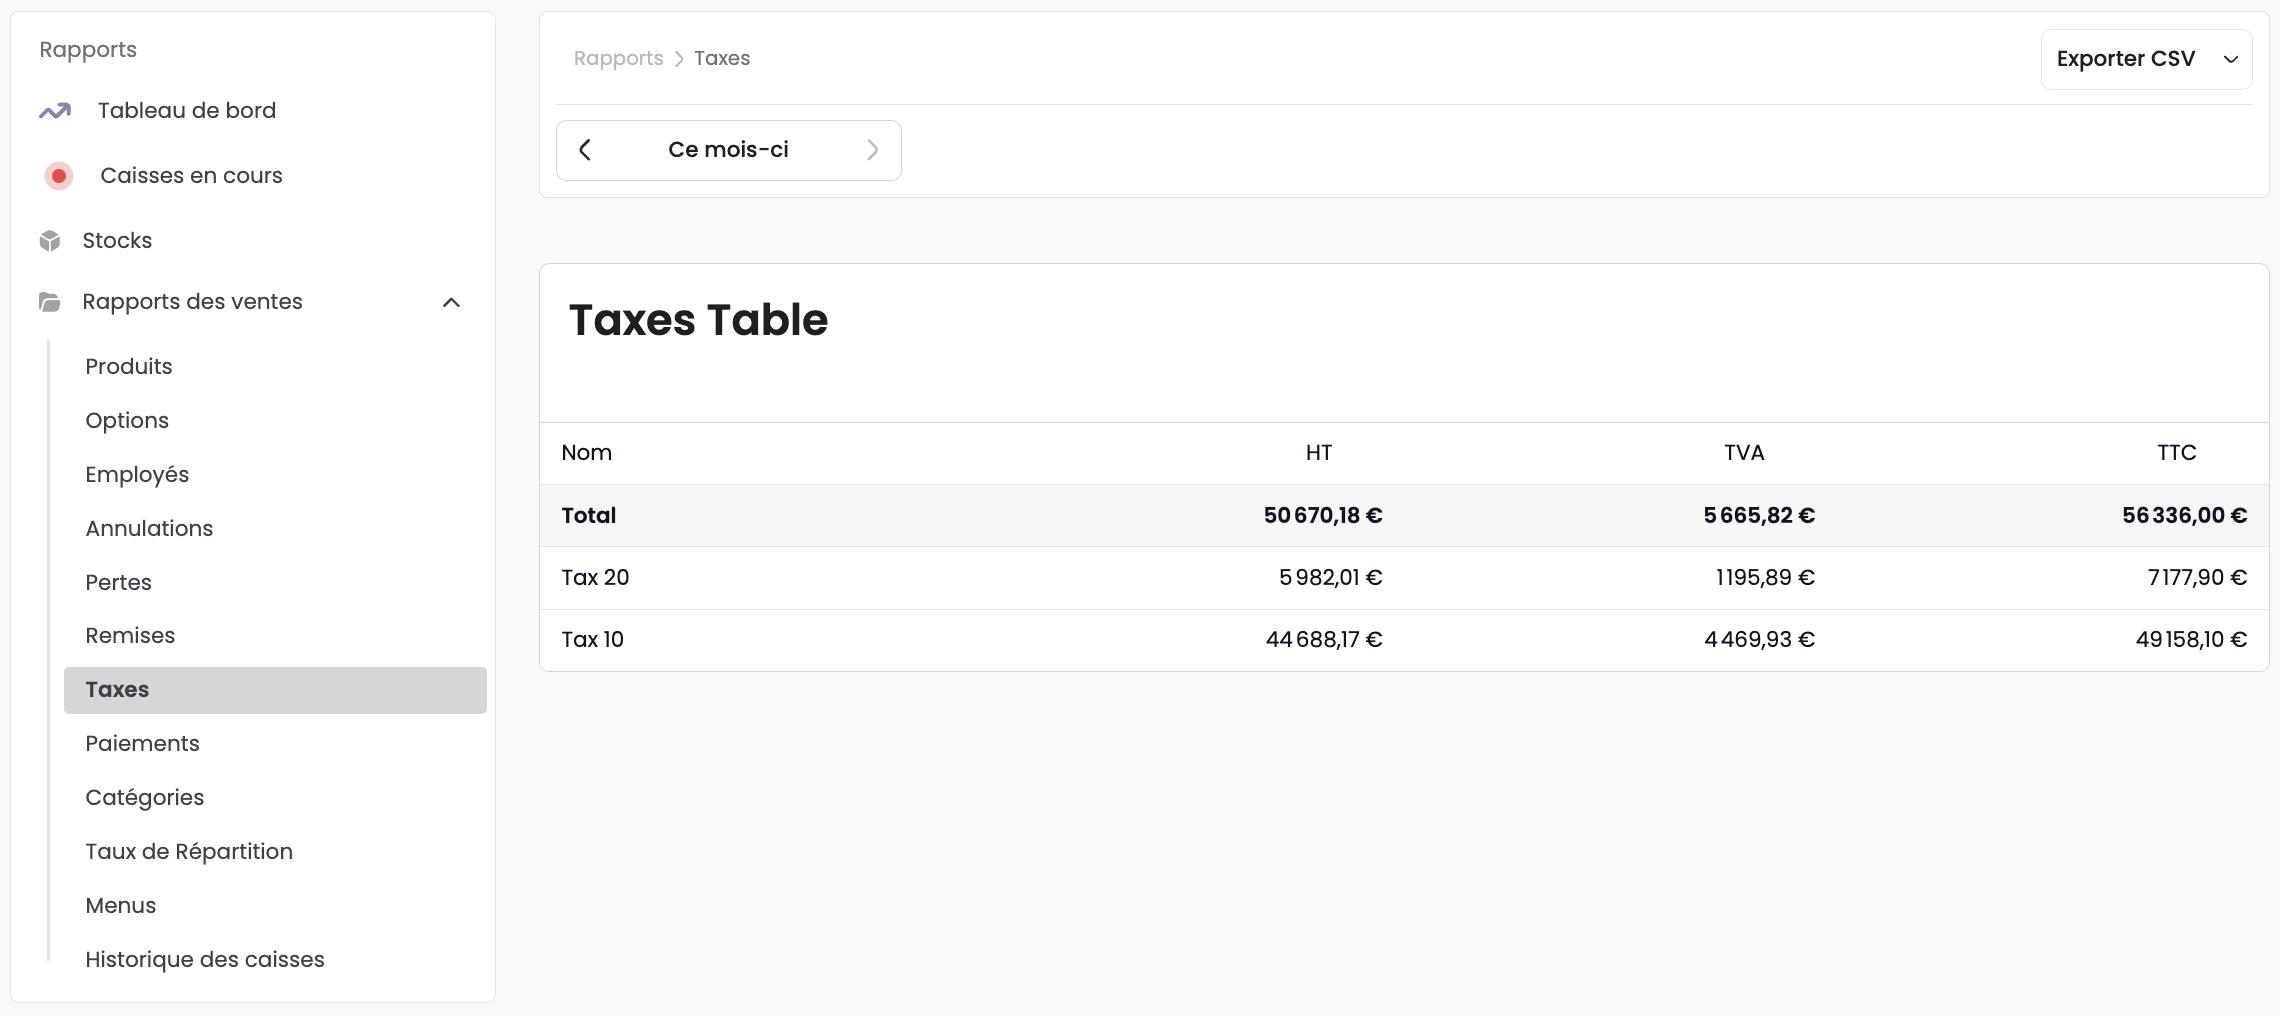Go to previous month with left arrow

[x=586, y=150]
